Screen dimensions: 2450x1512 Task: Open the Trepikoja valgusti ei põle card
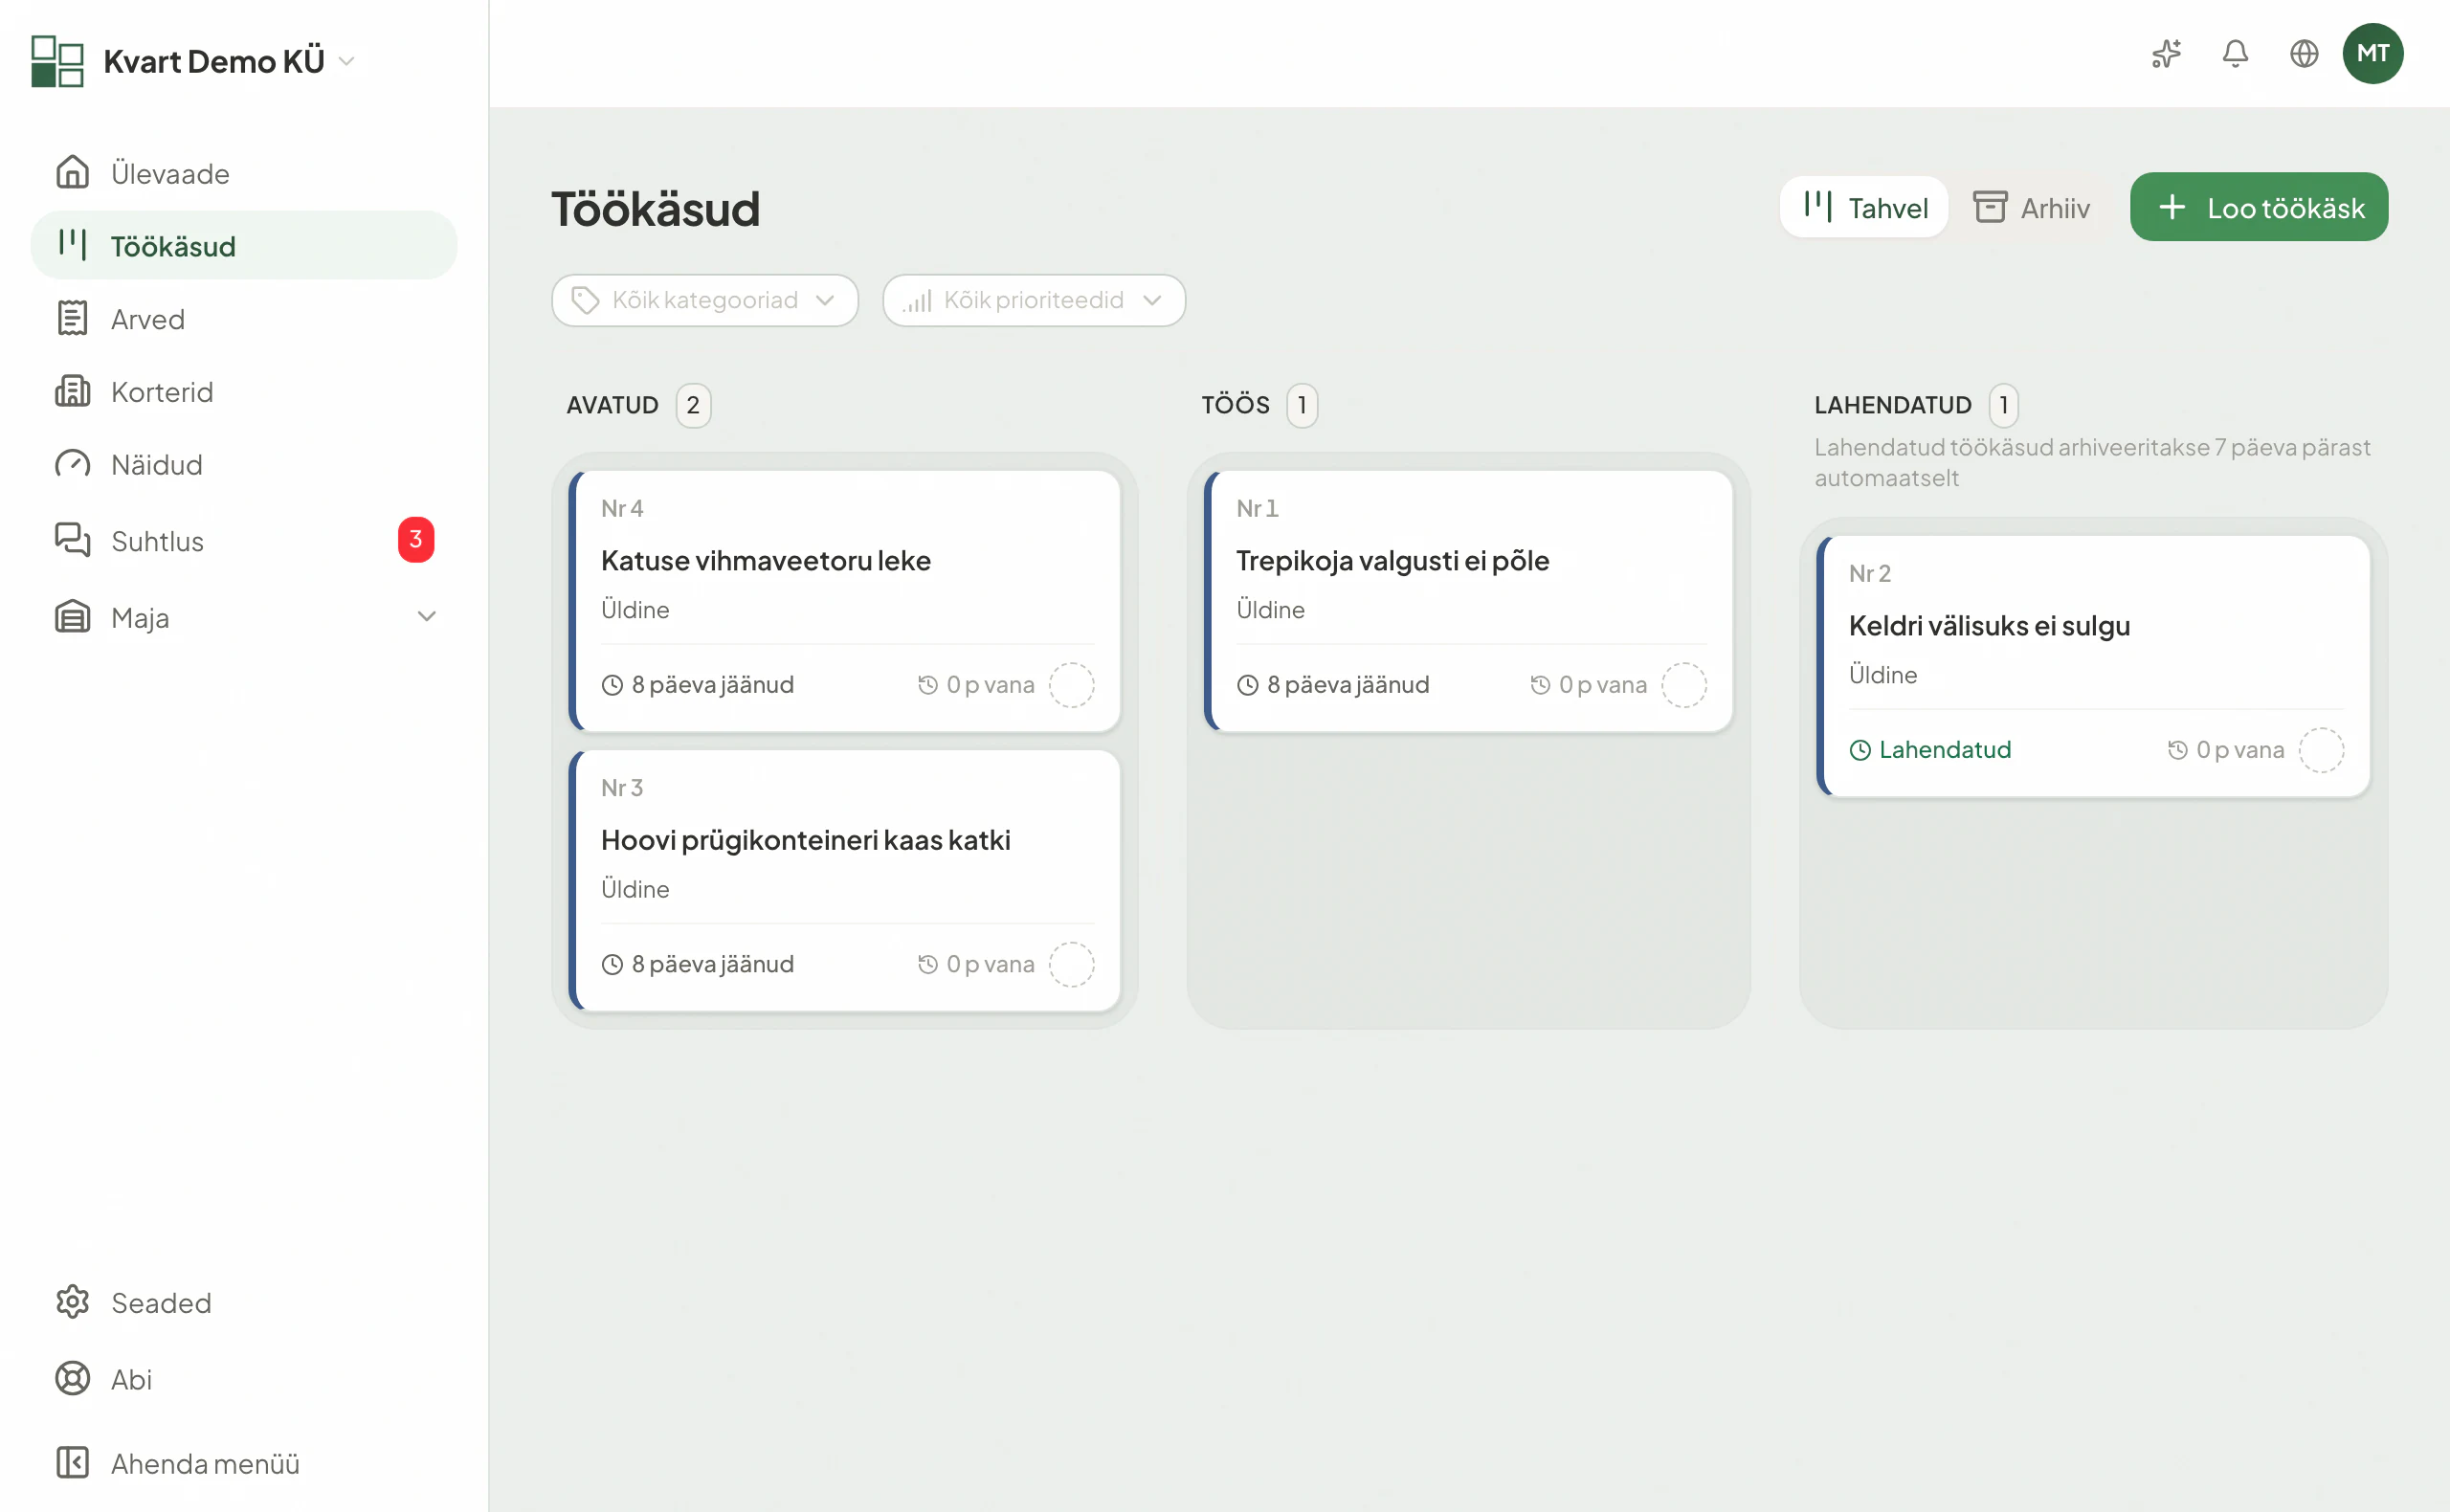(1469, 601)
